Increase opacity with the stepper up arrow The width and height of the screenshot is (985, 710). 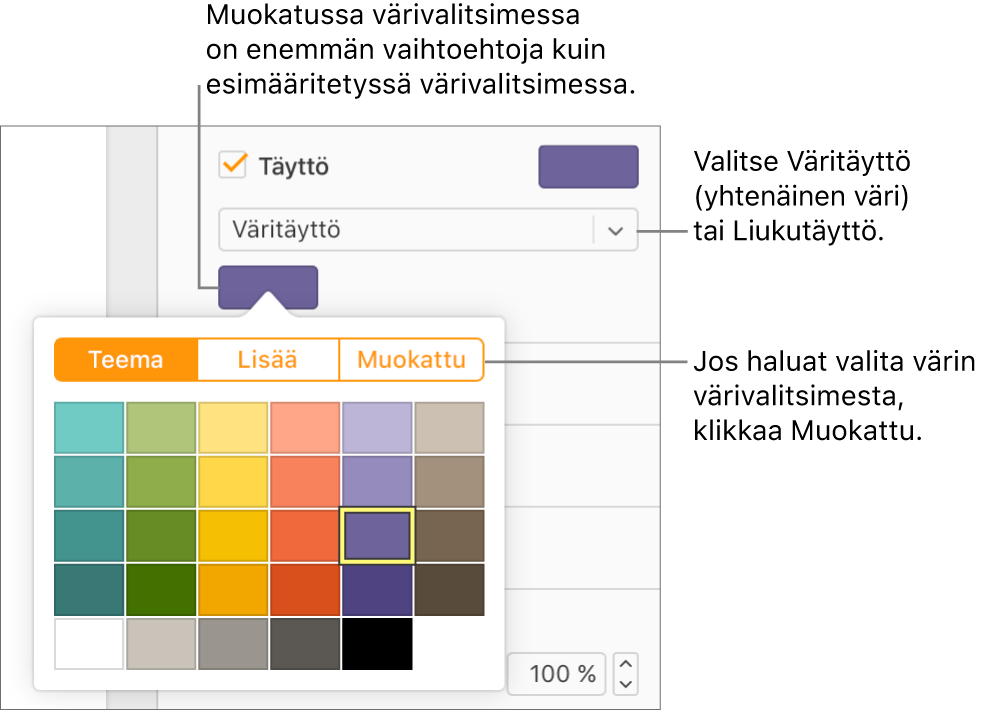pos(626,664)
